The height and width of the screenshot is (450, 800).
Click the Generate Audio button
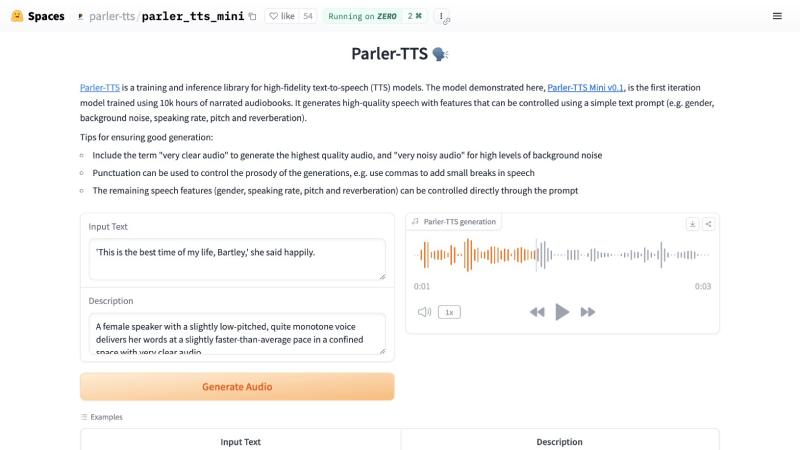(x=237, y=387)
